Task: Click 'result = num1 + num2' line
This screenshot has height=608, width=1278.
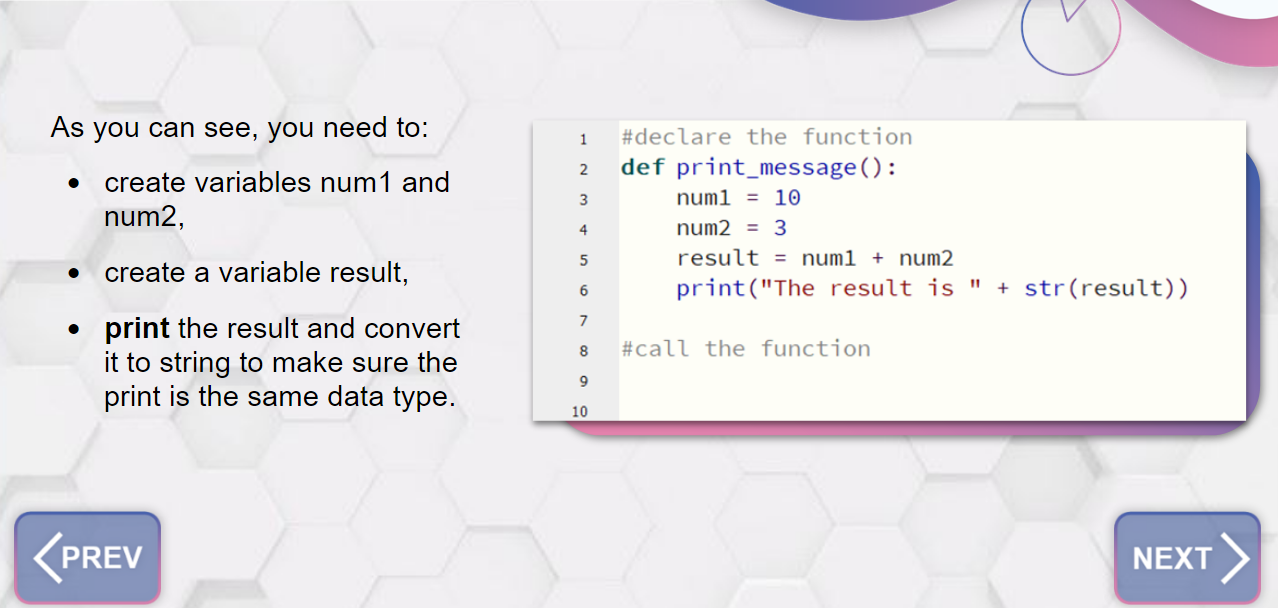Action: click(x=815, y=258)
